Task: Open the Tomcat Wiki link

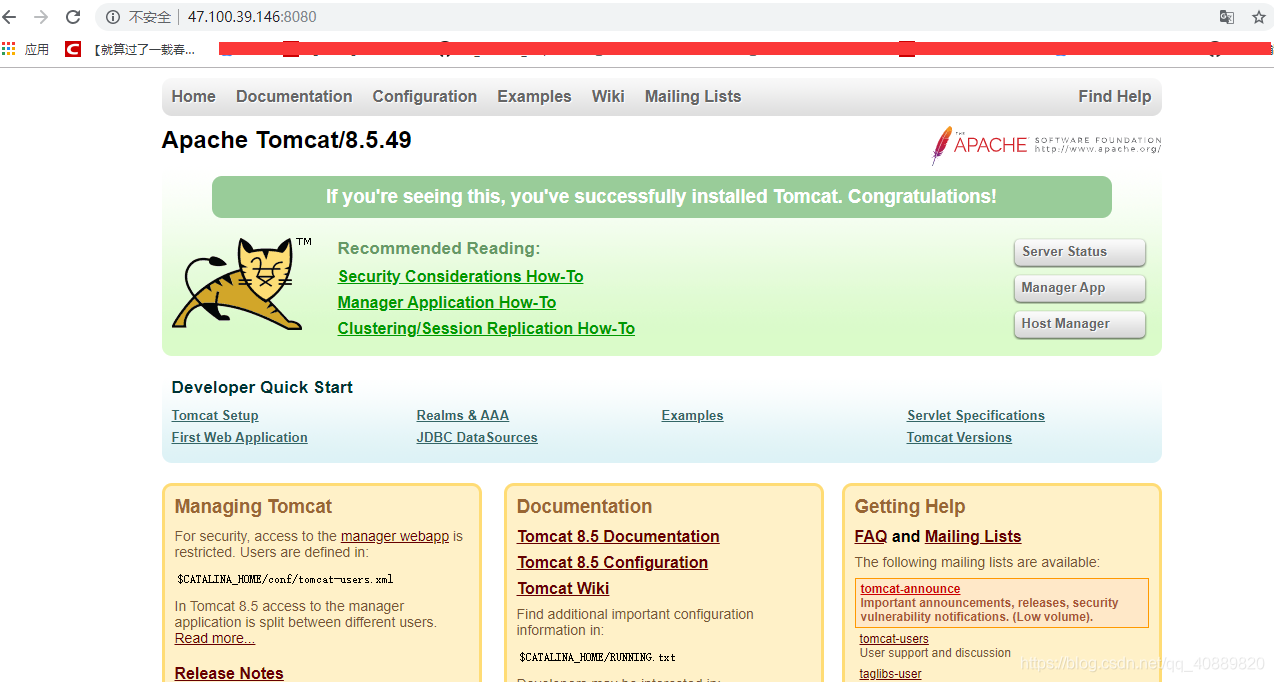Action: [563, 588]
